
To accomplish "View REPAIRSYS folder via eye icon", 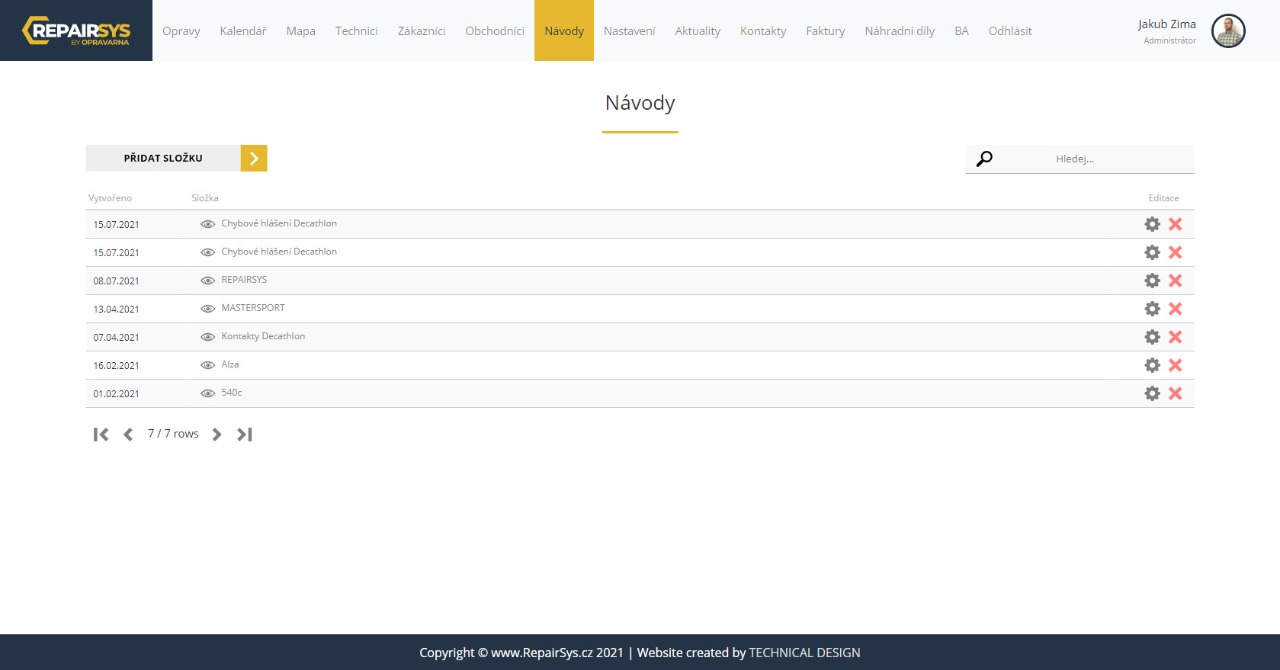I will point(208,281).
